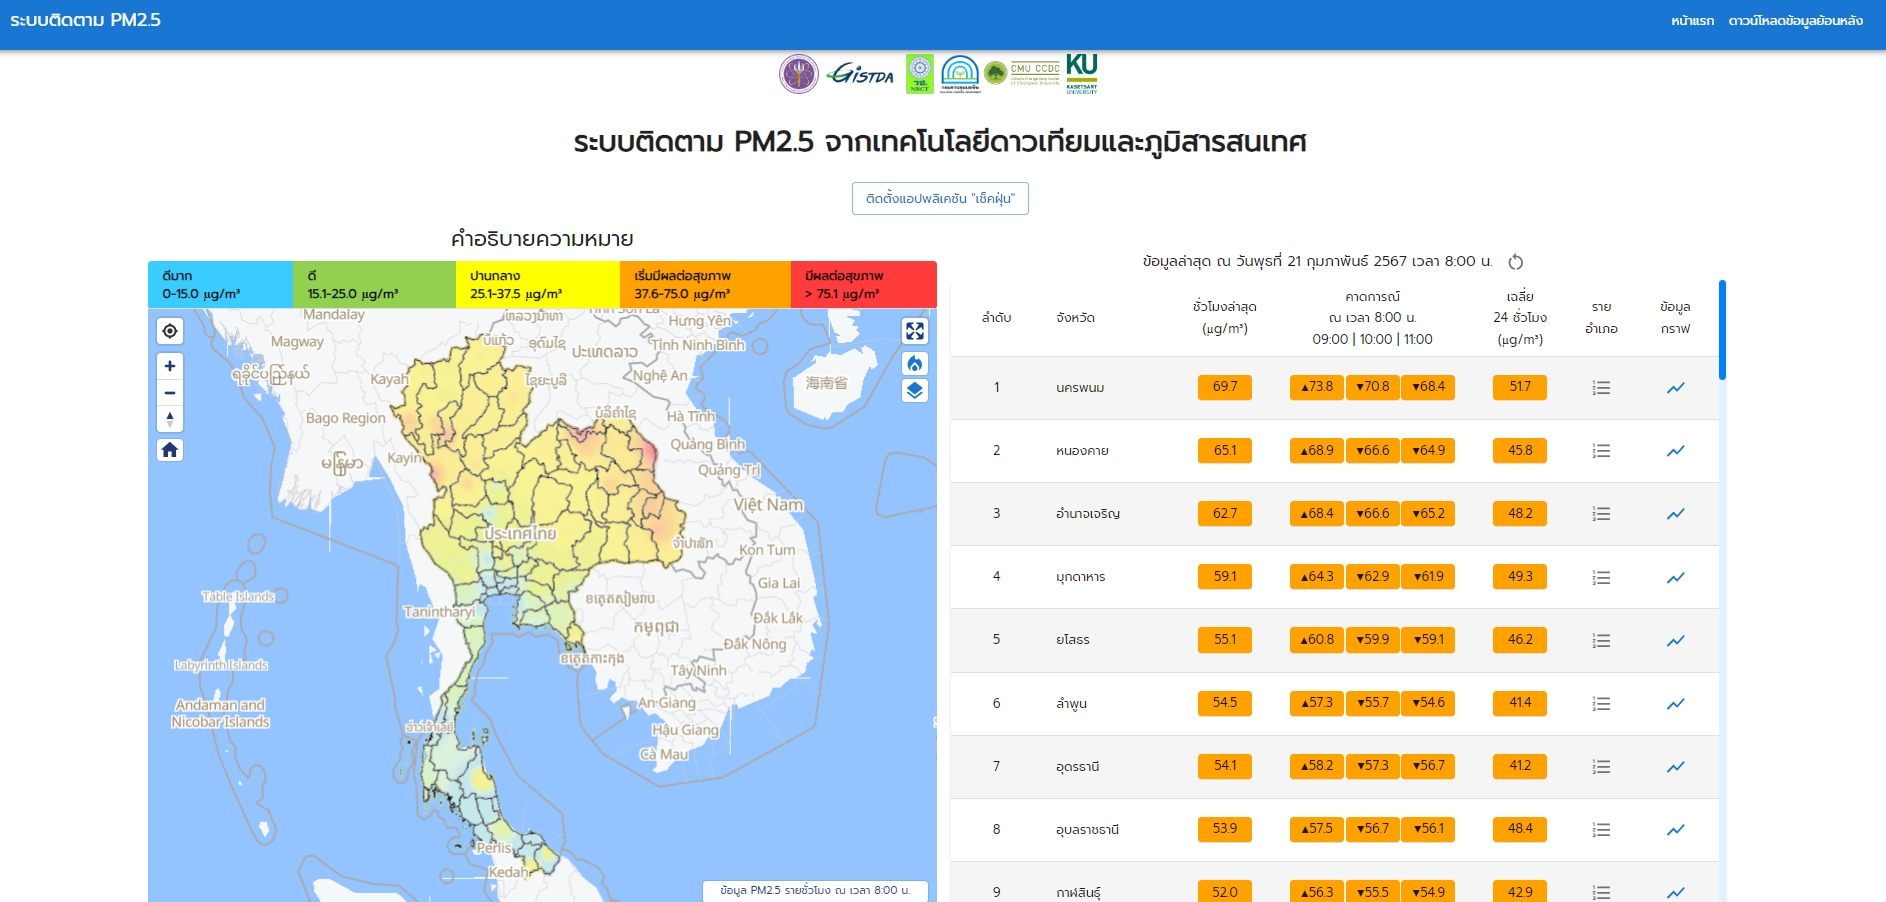Image resolution: width=1886 pixels, height=902 pixels.
Task: Open district list for อุบลราชธานี
Action: [1601, 830]
